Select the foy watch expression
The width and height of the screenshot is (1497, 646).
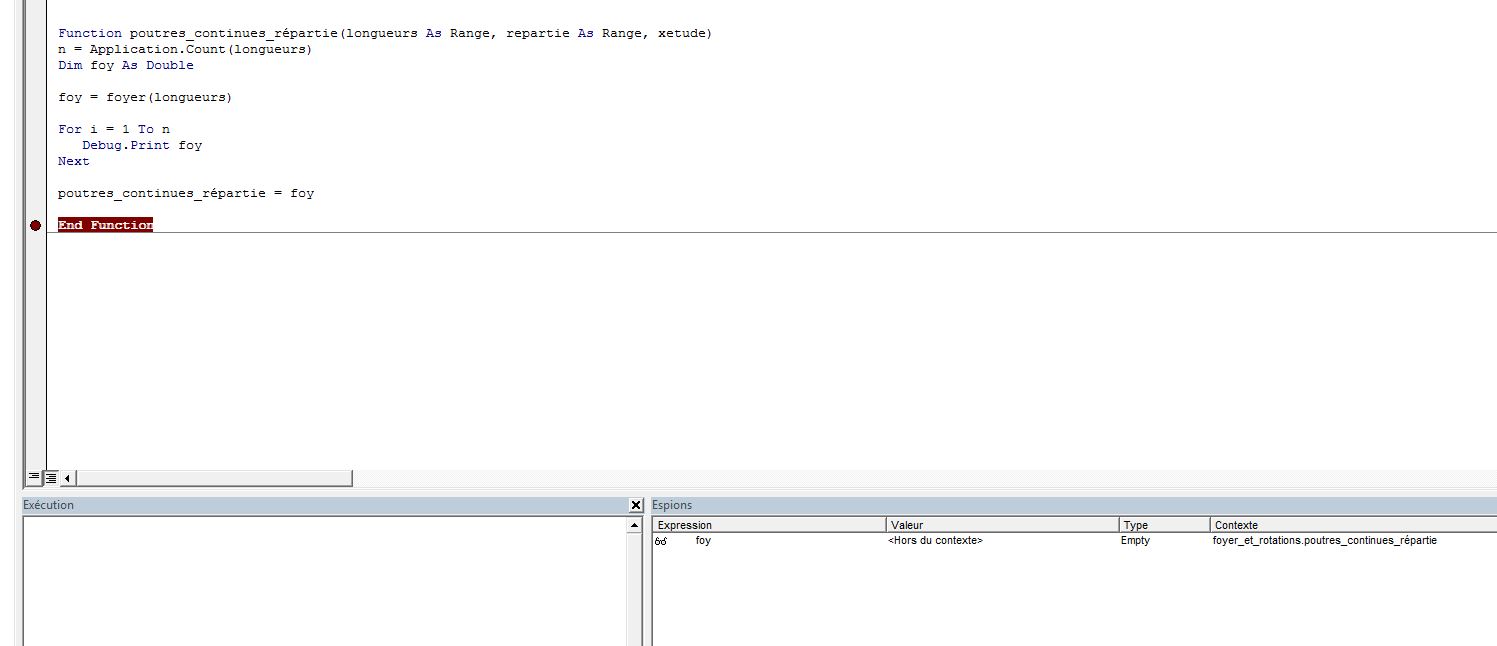704,541
